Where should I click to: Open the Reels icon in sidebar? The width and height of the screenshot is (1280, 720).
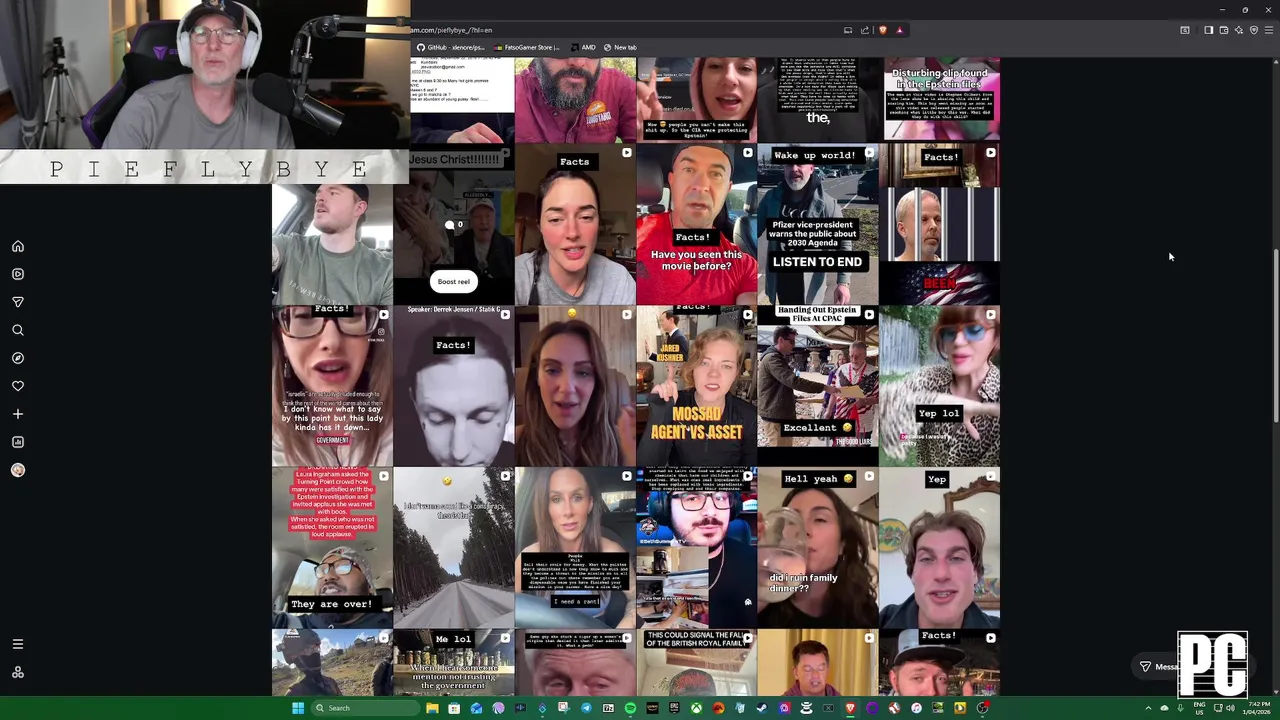coord(18,274)
